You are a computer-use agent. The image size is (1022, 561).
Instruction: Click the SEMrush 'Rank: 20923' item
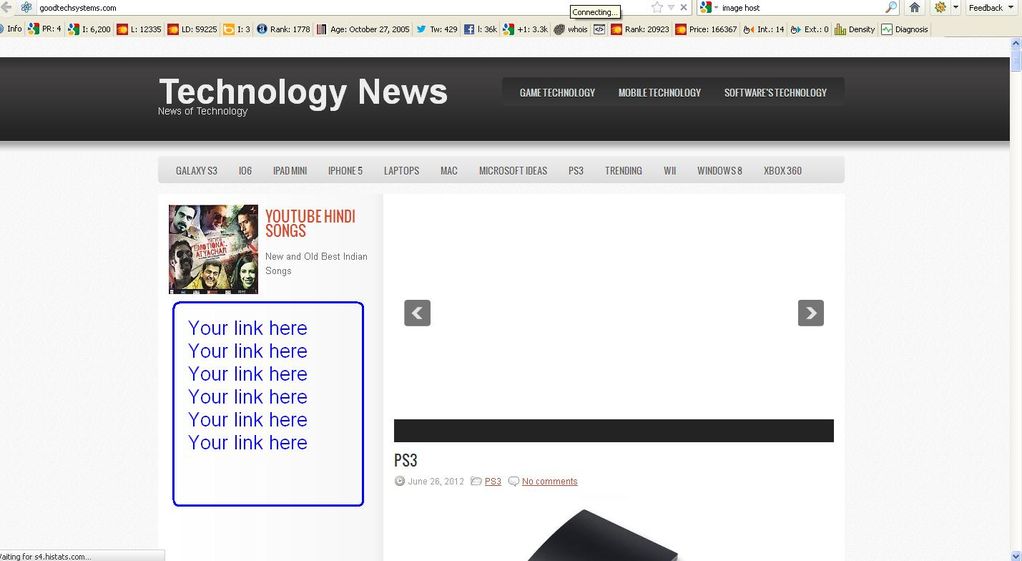pyautogui.click(x=640, y=29)
